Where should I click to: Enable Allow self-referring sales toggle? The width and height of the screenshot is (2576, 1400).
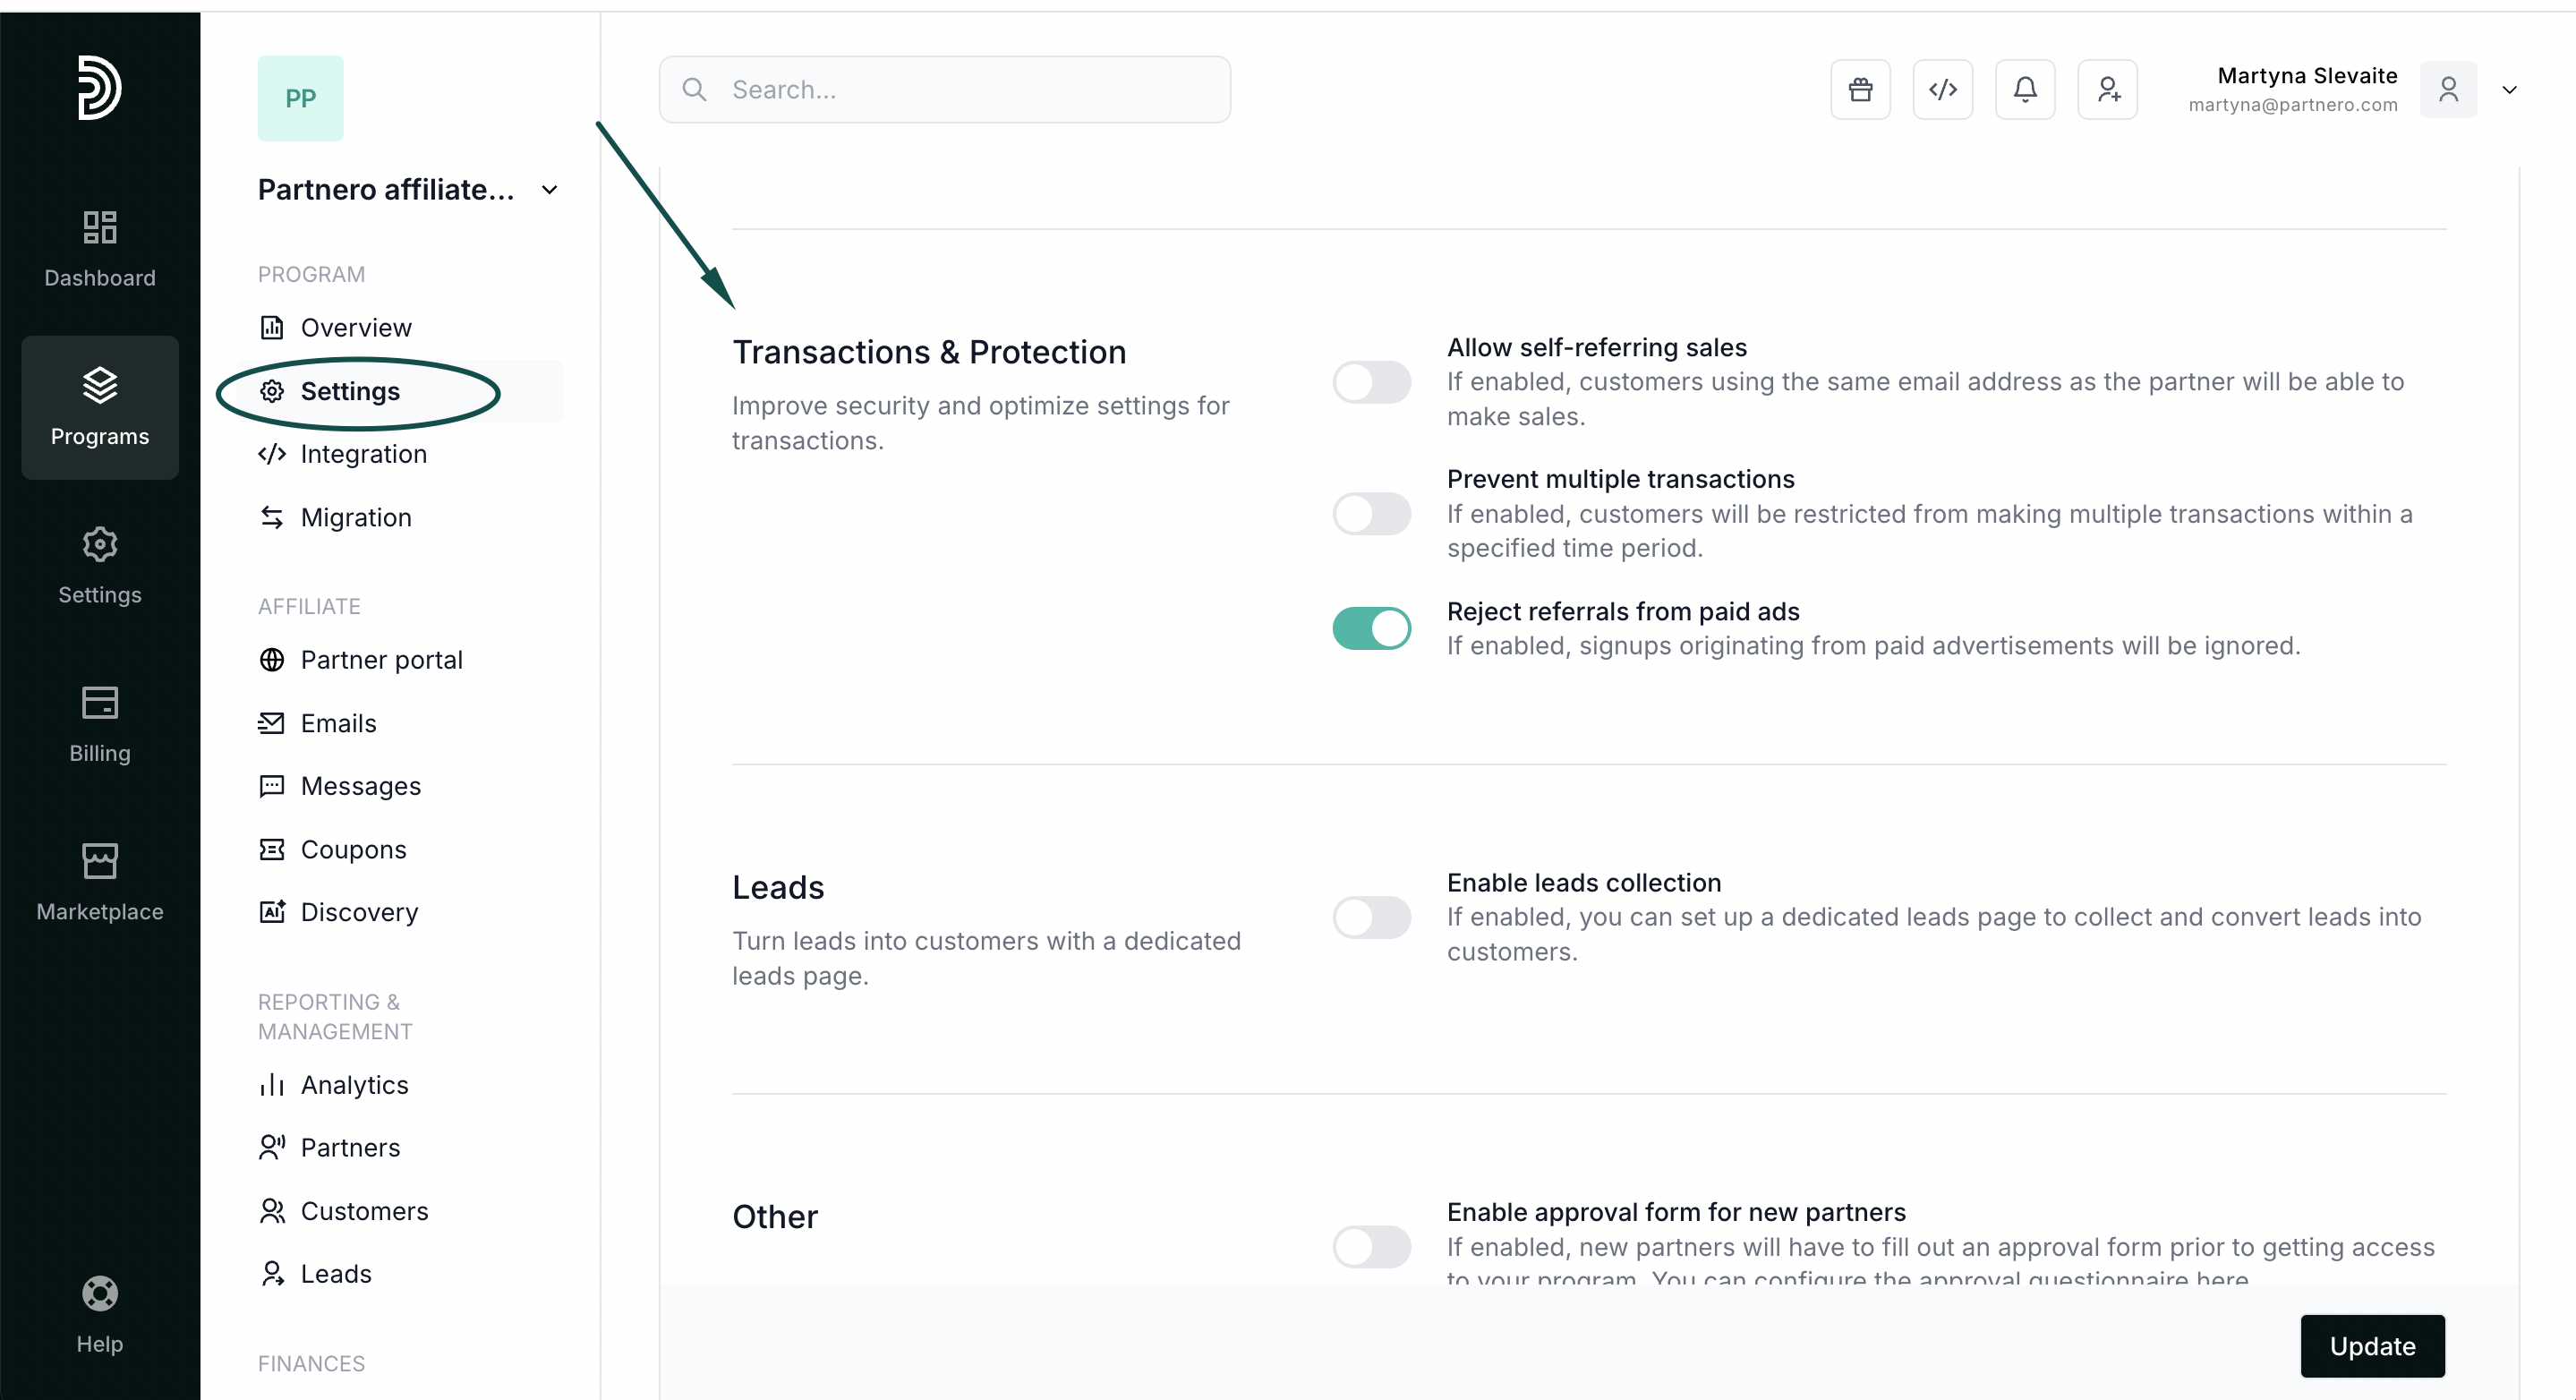pyautogui.click(x=1371, y=382)
